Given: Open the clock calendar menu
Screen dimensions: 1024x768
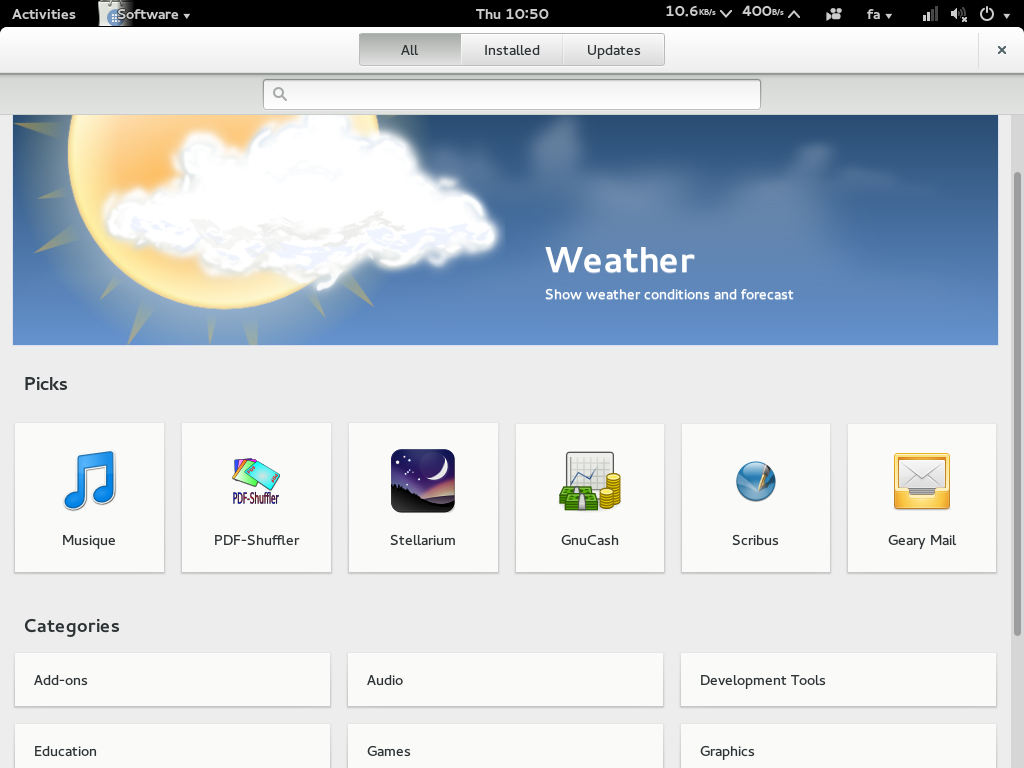Looking at the screenshot, I should pos(512,14).
